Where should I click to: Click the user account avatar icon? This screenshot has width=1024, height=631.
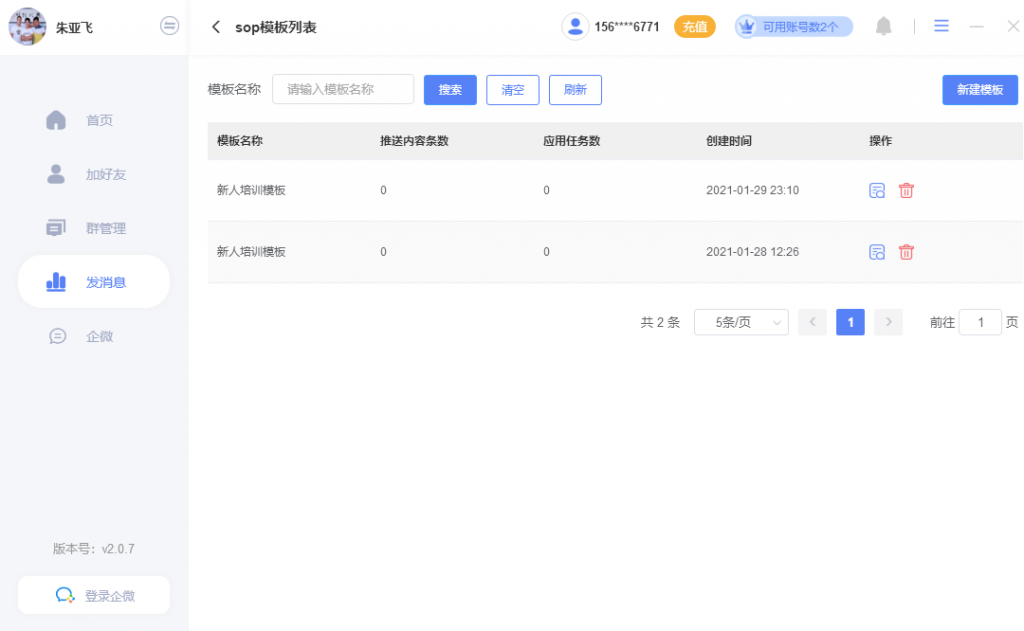pos(575,27)
